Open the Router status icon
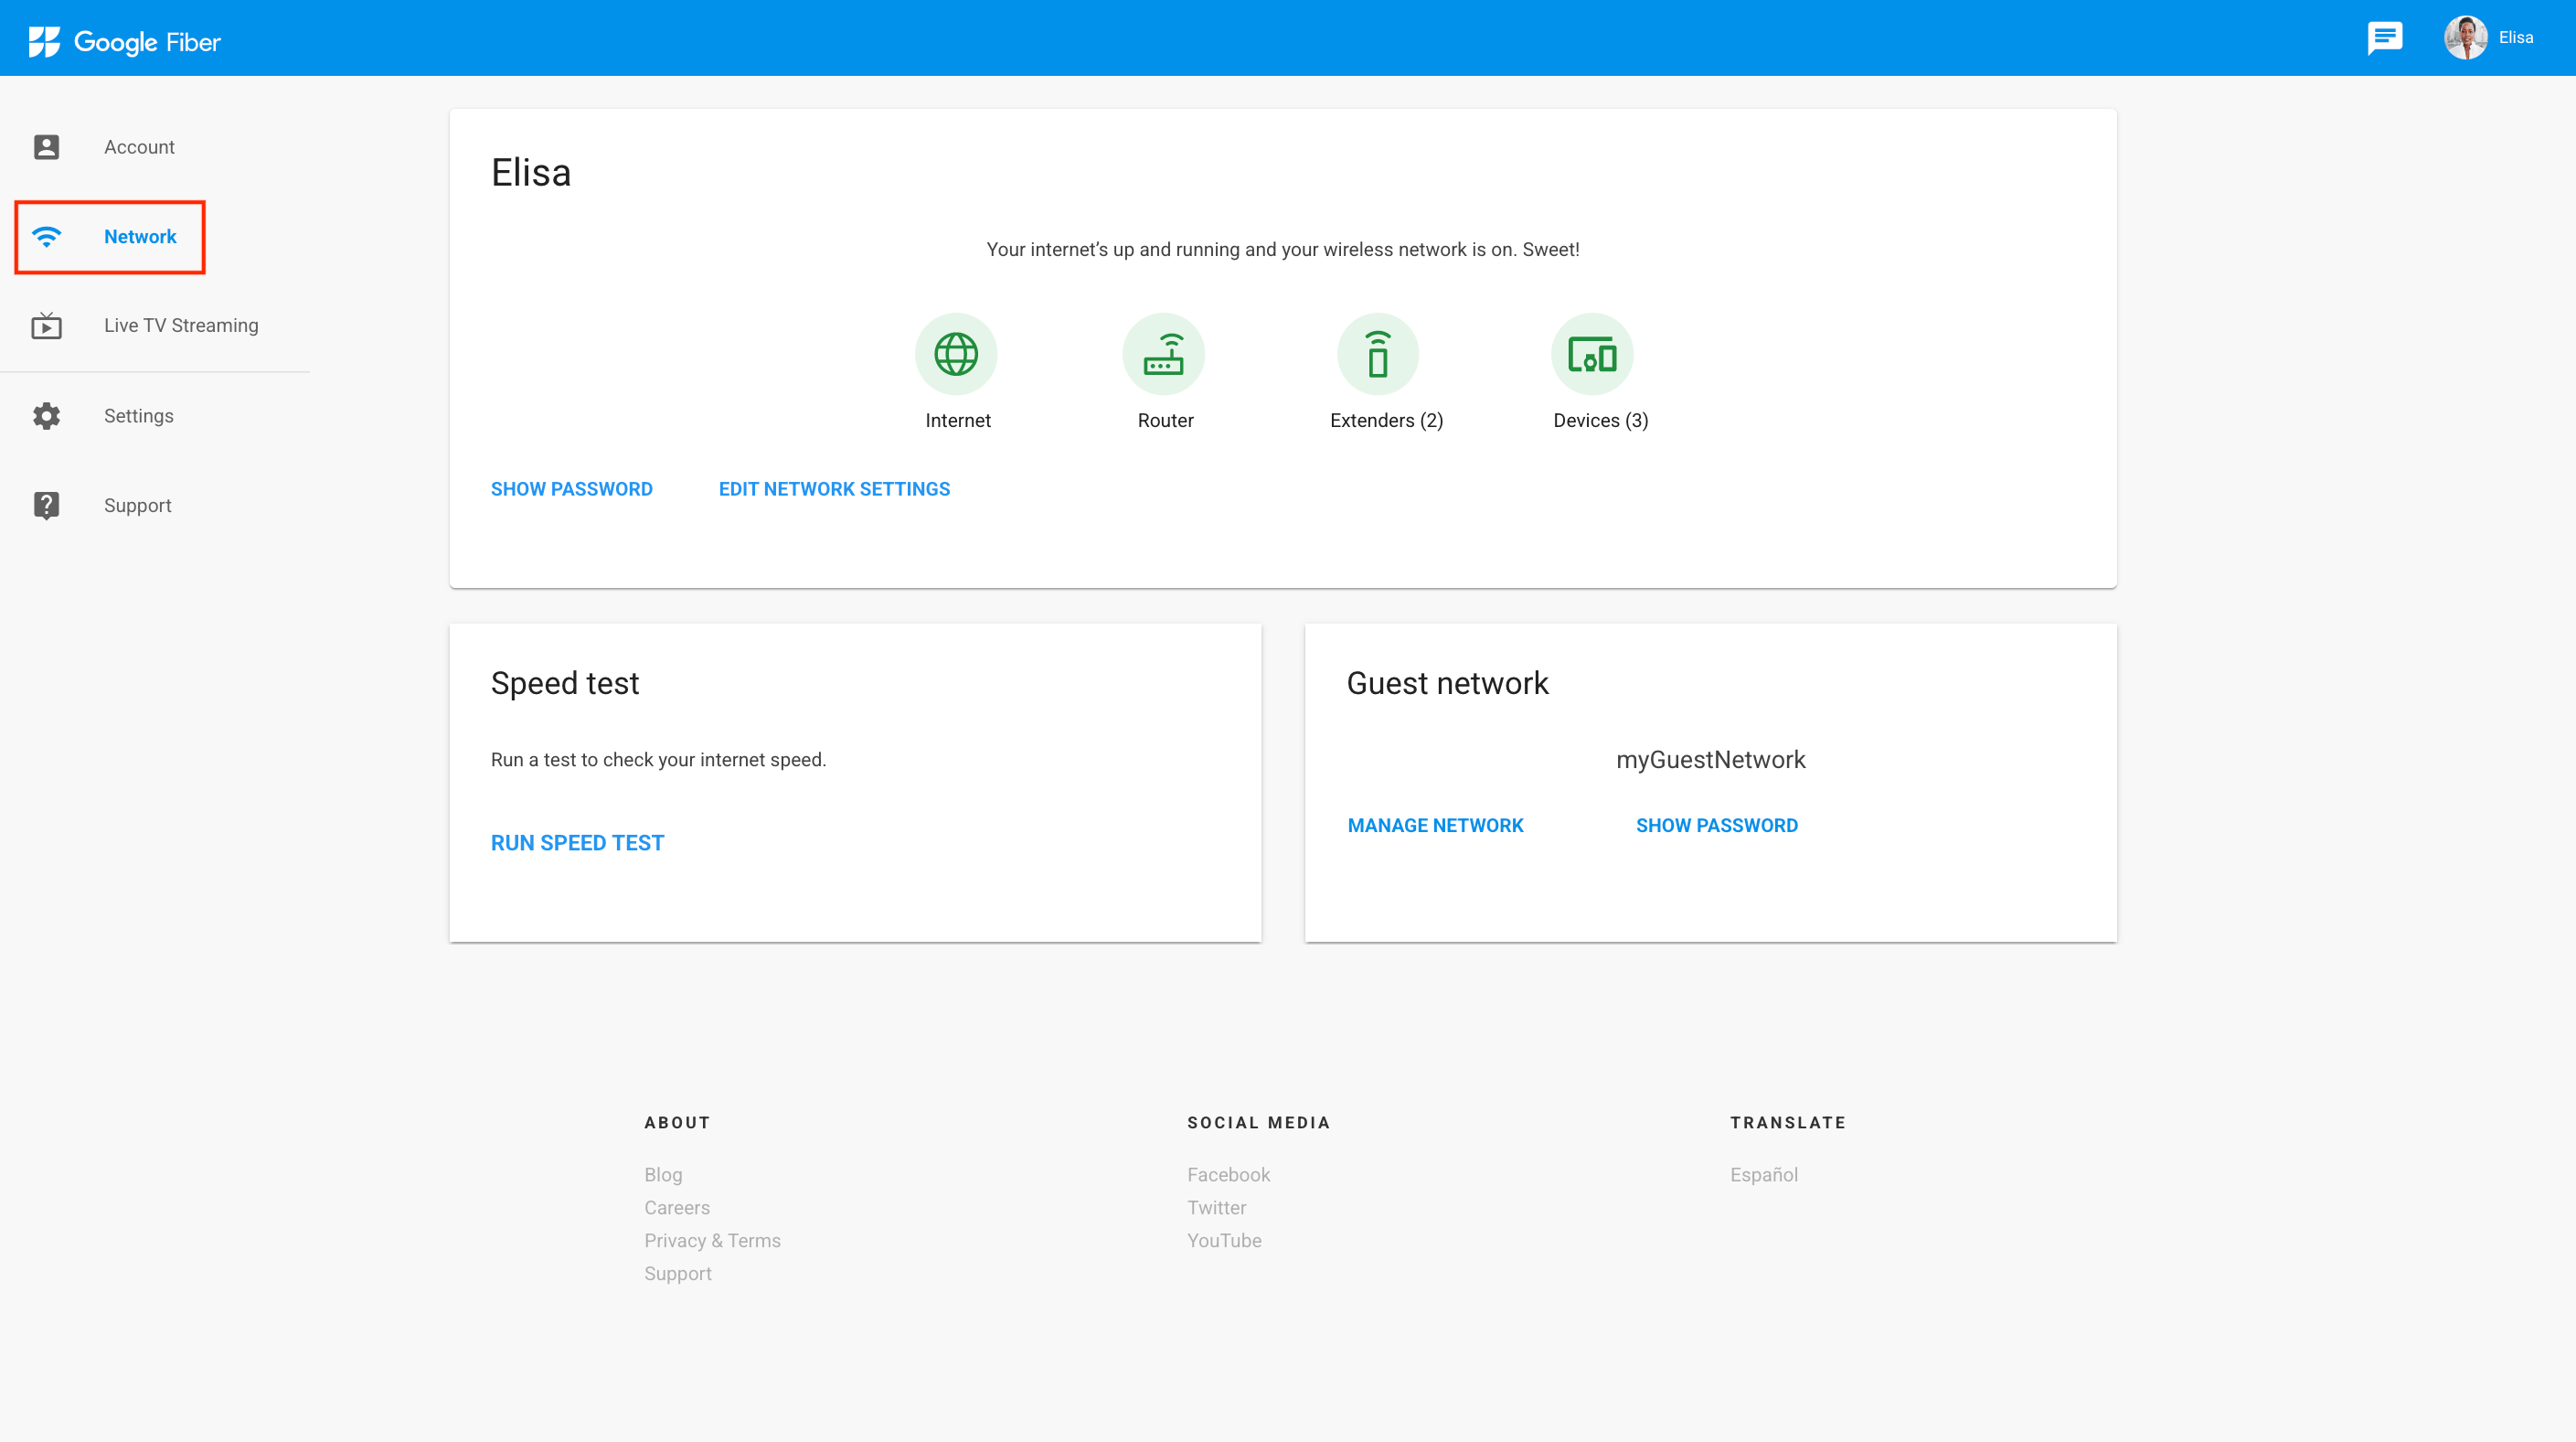 click(x=1163, y=354)
